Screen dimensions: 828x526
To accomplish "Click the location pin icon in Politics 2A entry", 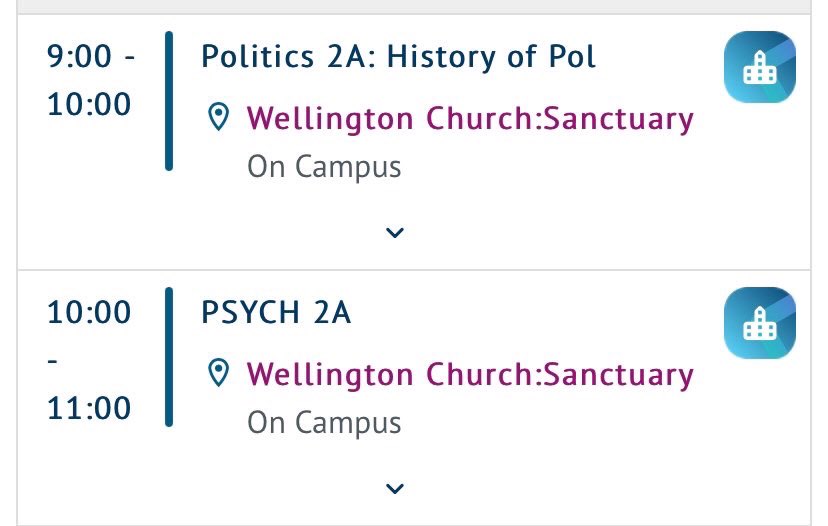I will (218, 117).
